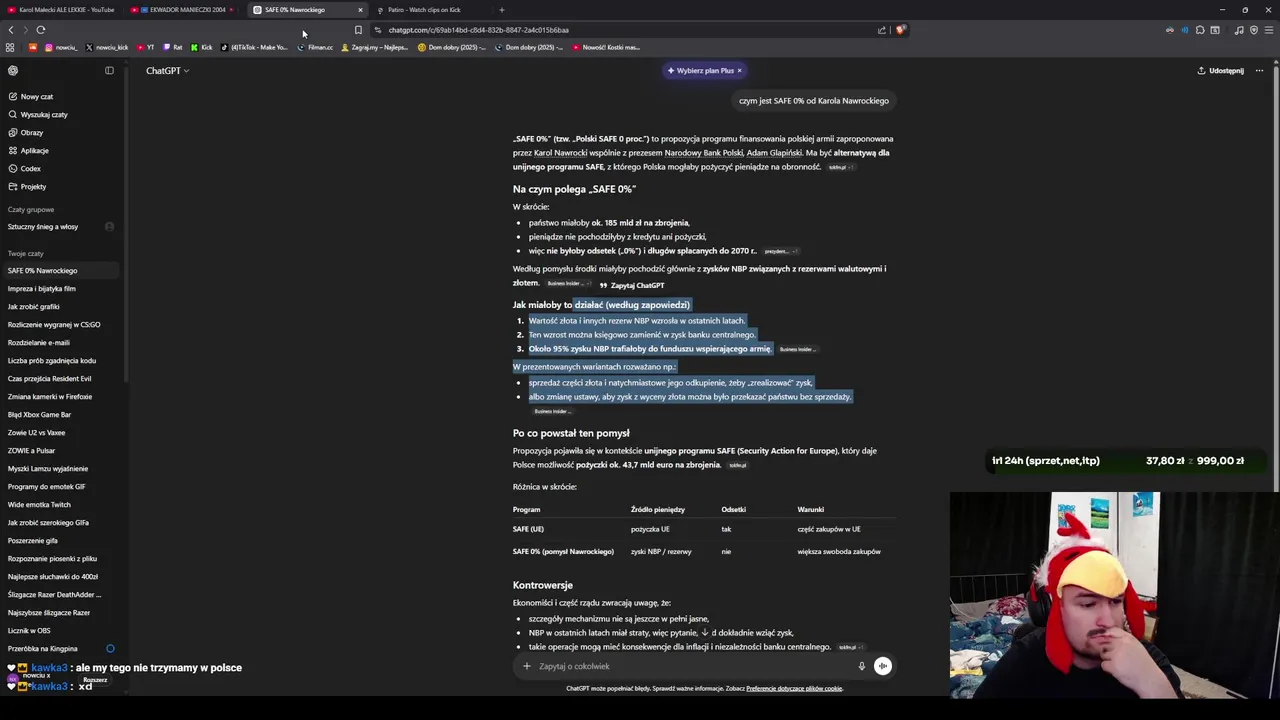Open the Aplikacje section
Screen dimensions: 1280x720
(60, 151)
